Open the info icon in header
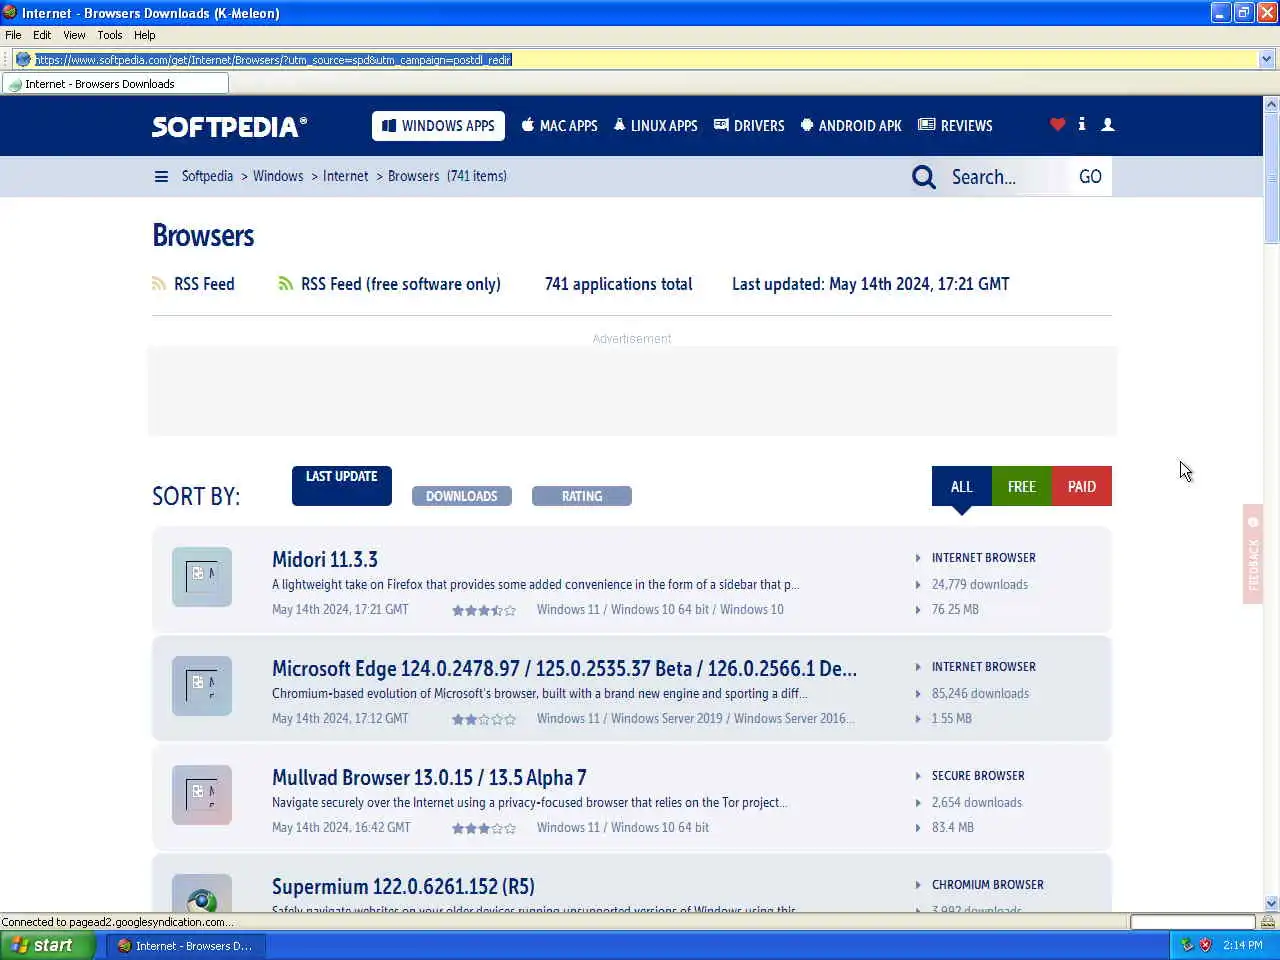The image size is (1280, 960). click(x=1081, y=124)
